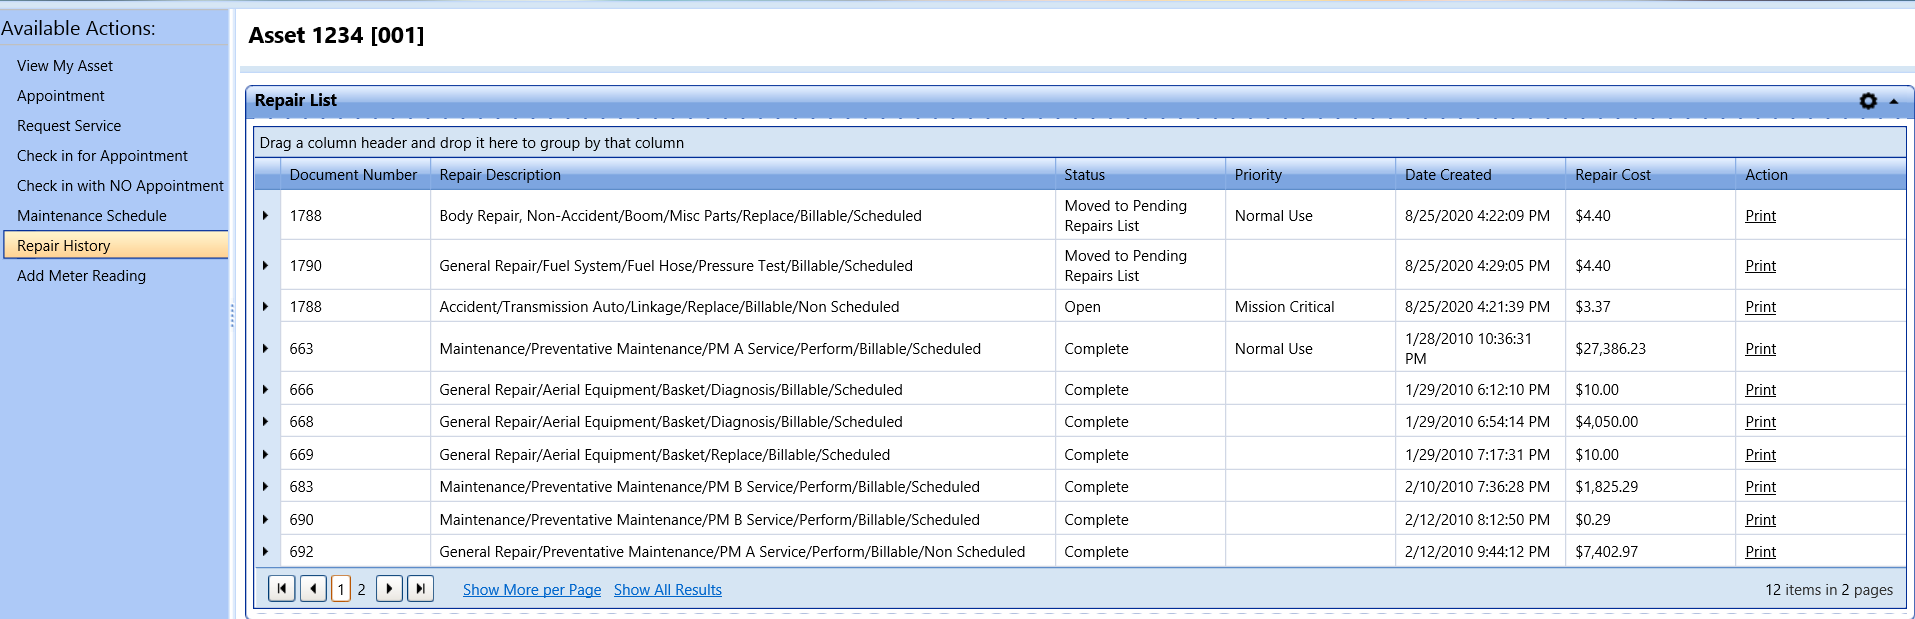Viewport: 1915px width, 619px height.
Task: Select page 2 in the pager
Action: (x=362, y=589)
